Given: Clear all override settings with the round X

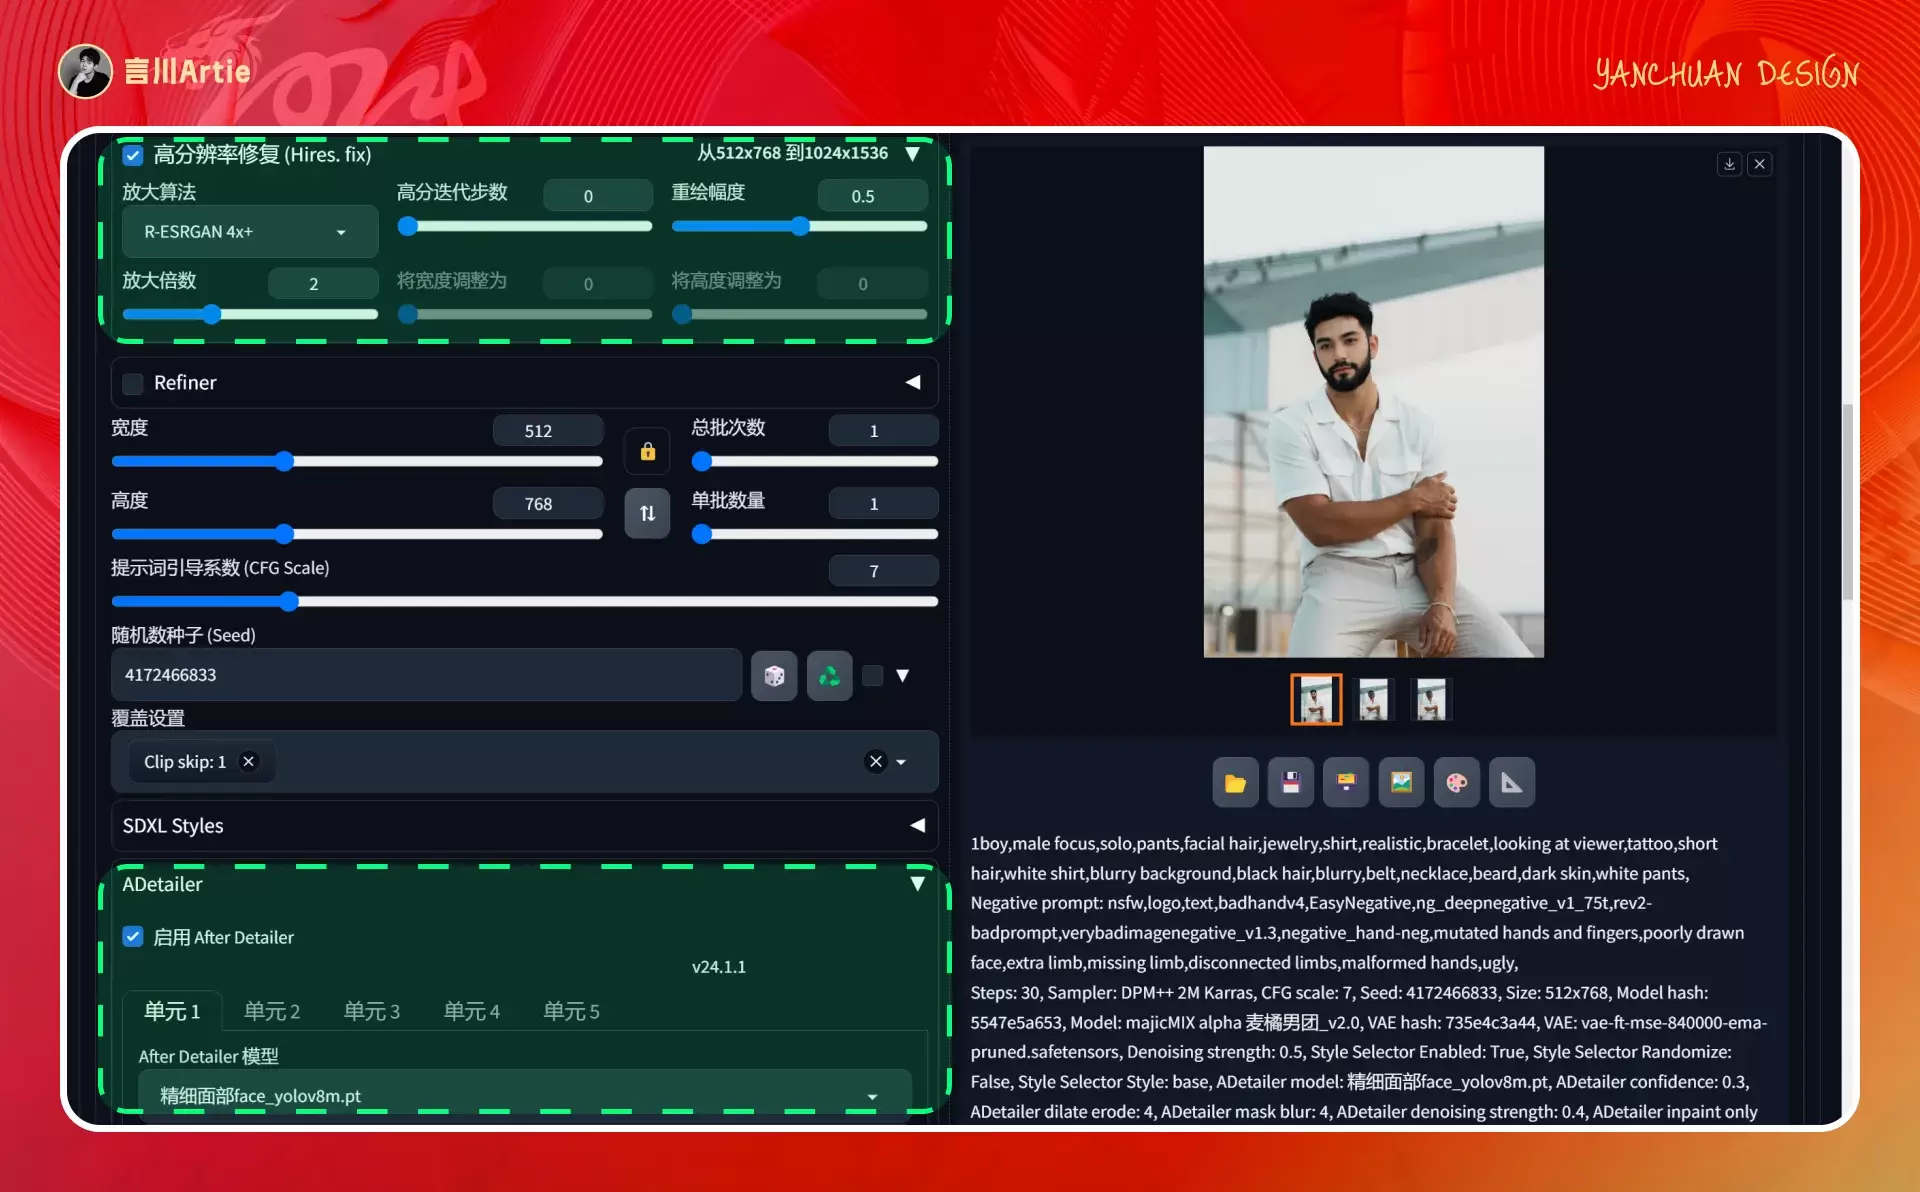Looking at the screenshot, I should [875, 762].
